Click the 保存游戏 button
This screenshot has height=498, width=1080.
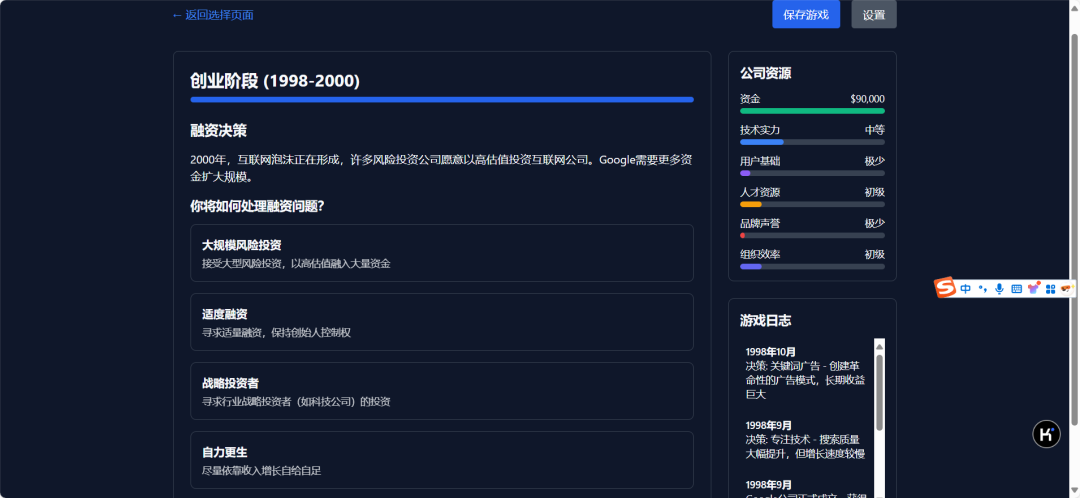pyautogui.click(x=806, y=14)
